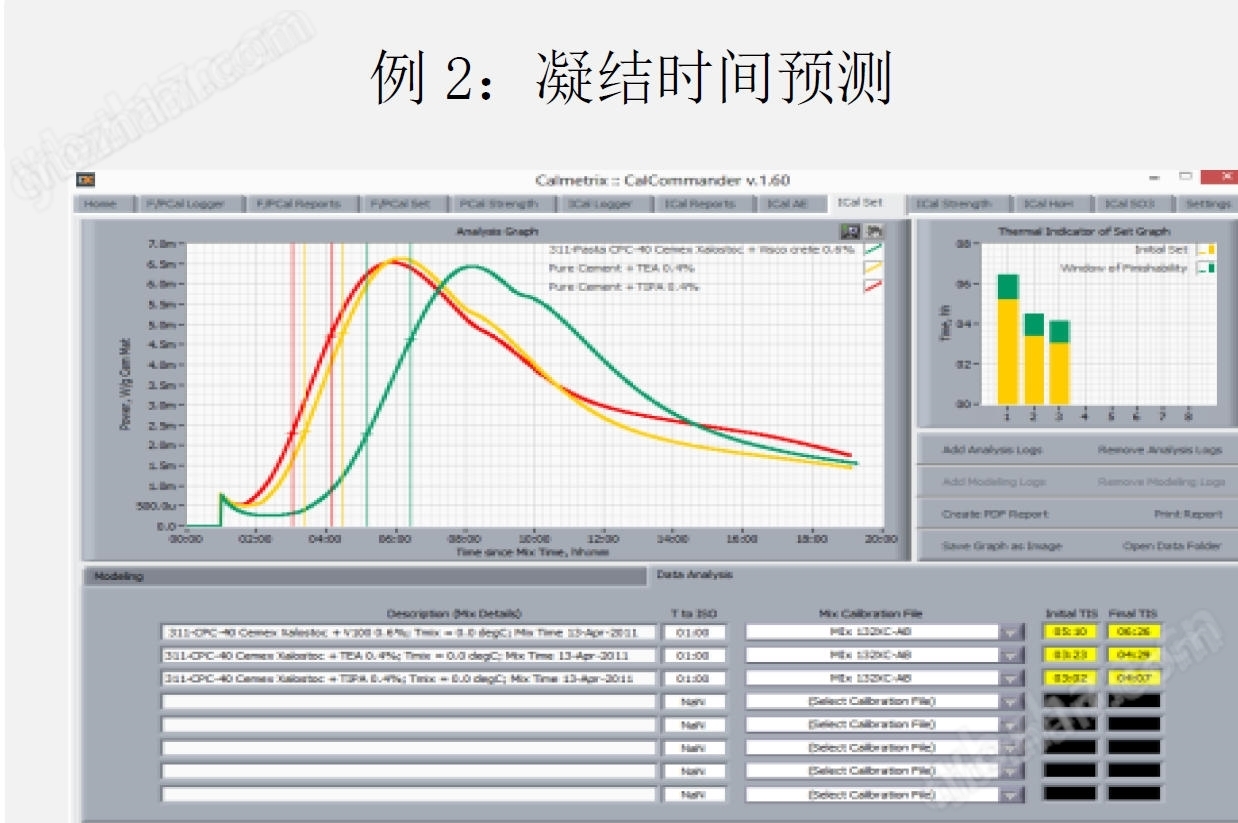Screen dimensions: 1238x823
Task: Click description field for TIPA 0.4% mix
Action: [408, 678]
